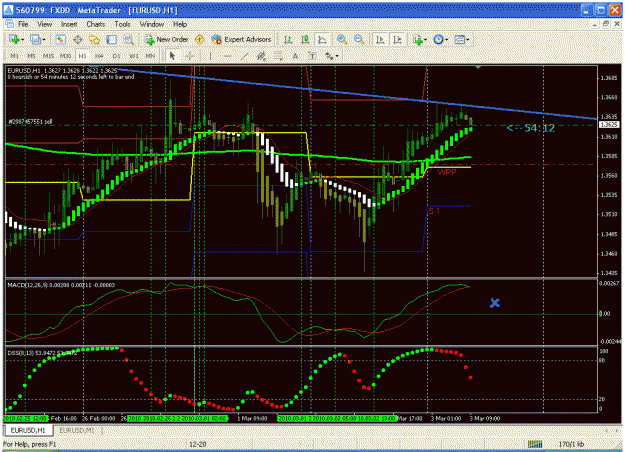Select the trendline drawing tool
The width and height of the screenshot is (625, 452).
coord(244,56)
